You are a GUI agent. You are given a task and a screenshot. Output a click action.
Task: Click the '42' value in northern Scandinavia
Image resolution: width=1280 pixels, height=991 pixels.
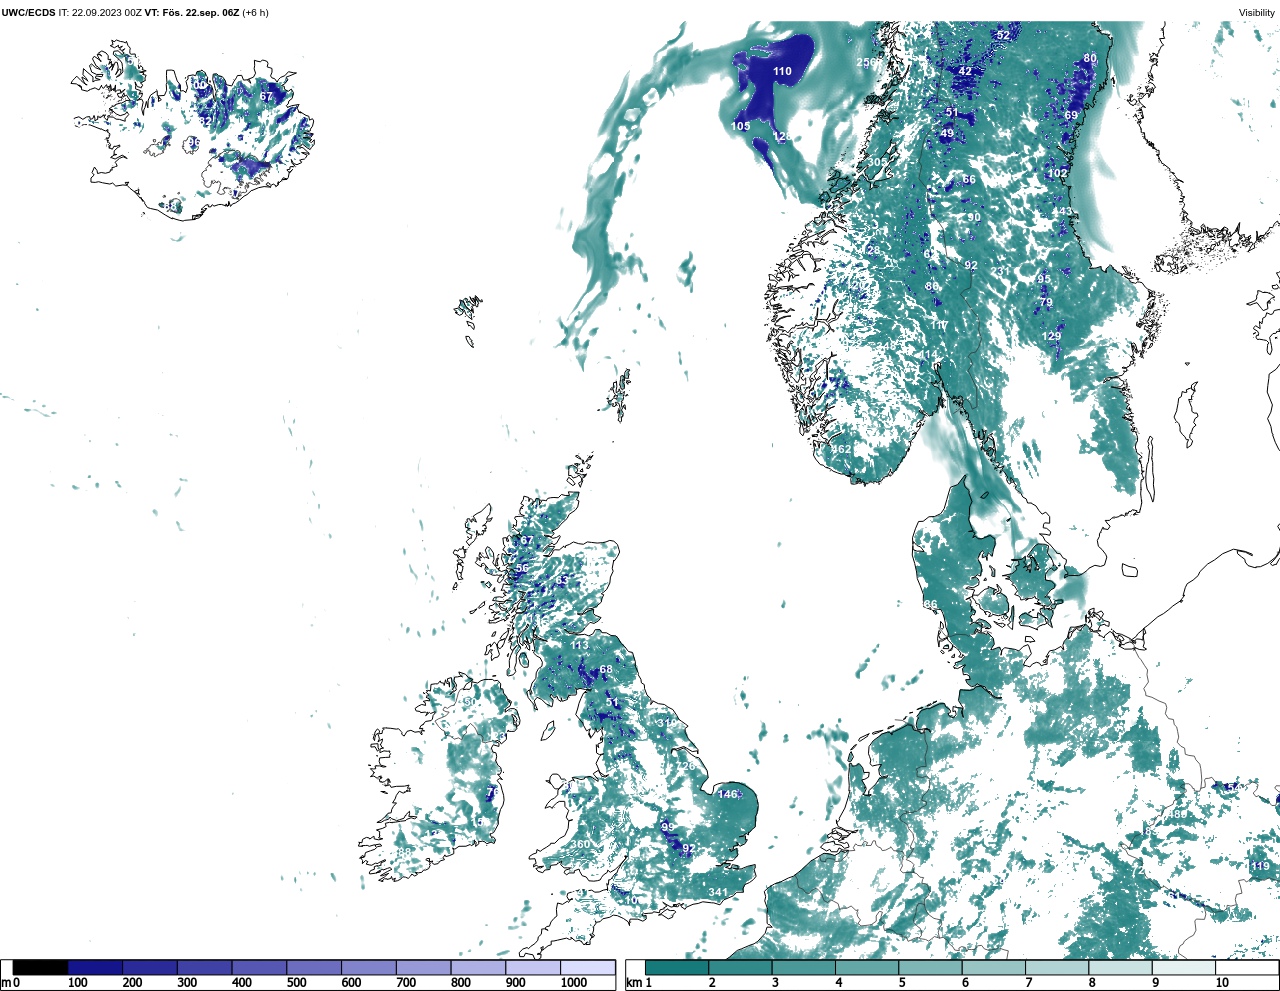(965, 71)
